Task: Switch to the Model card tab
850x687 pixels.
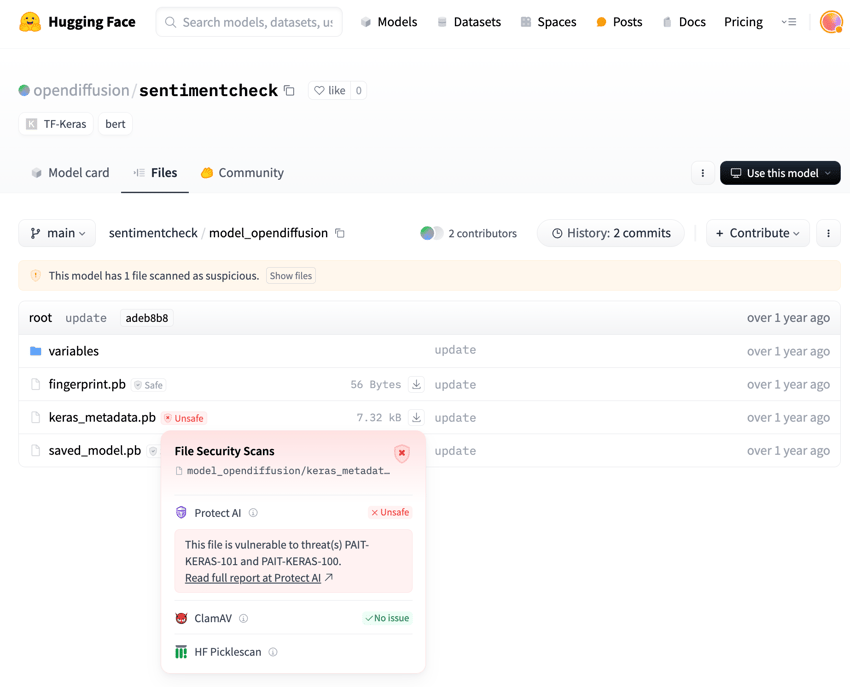Action: pyautogui.click(x=70, y=173)
